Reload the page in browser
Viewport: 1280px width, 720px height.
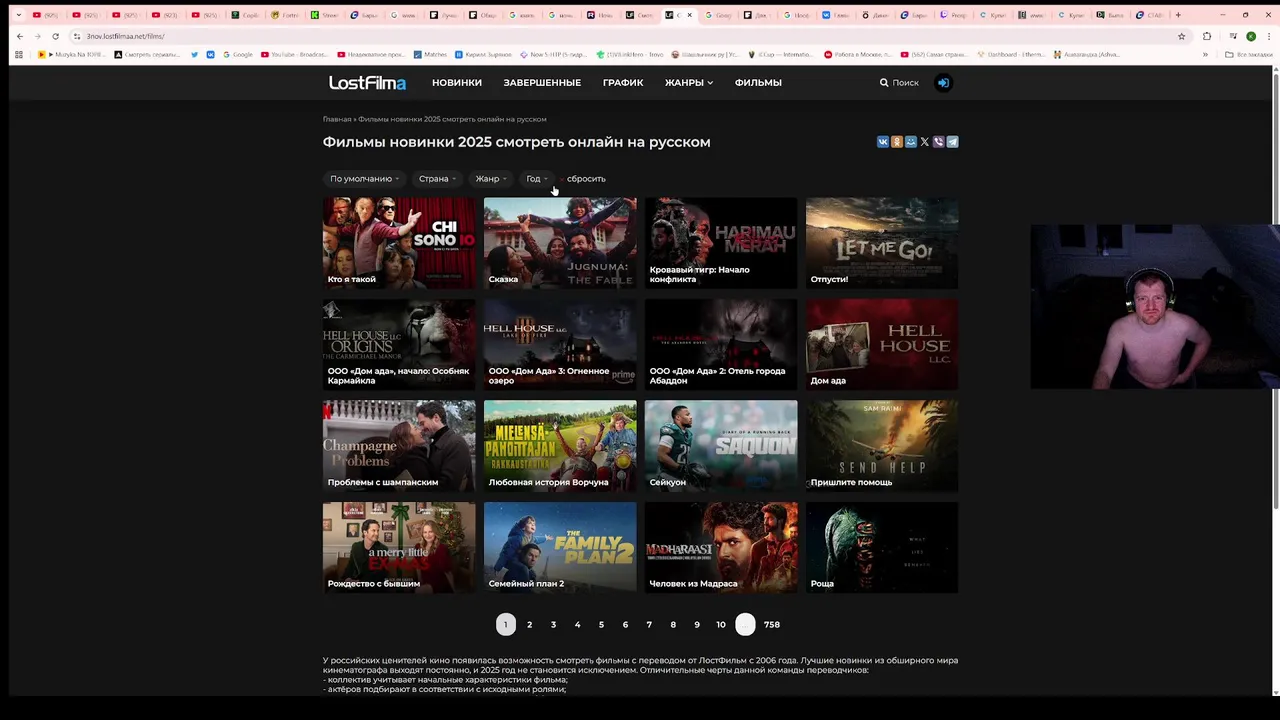55,36
